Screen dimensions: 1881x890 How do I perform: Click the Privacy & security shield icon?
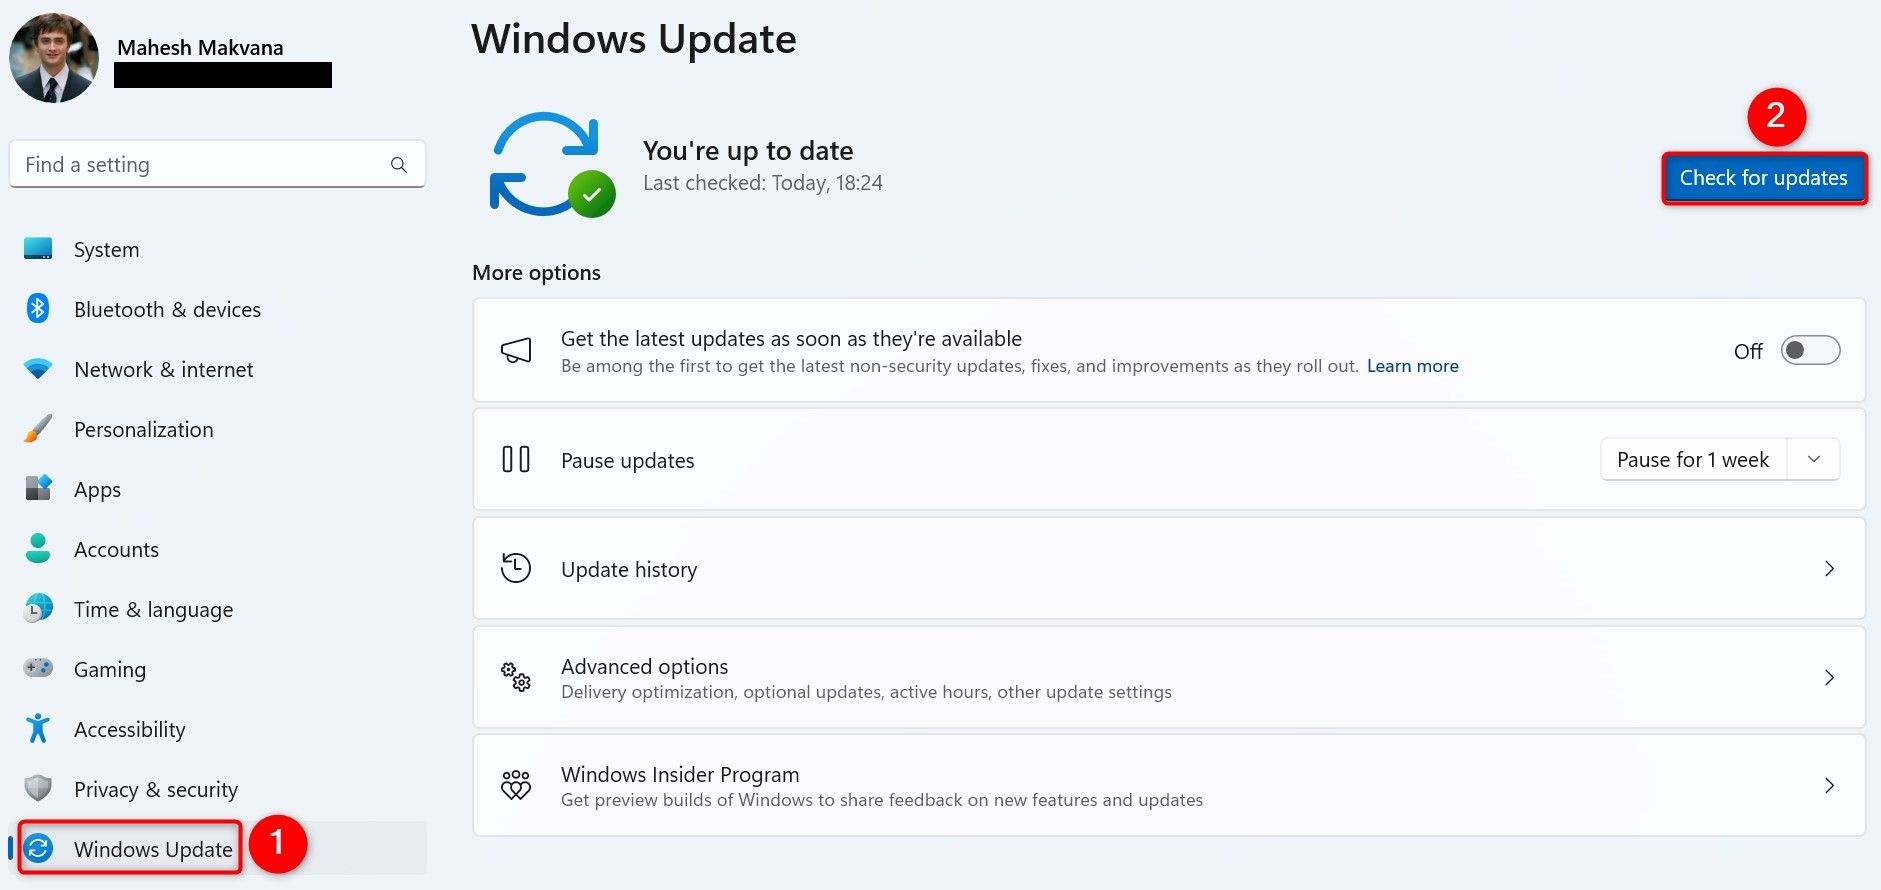click(x=38, y=788)
